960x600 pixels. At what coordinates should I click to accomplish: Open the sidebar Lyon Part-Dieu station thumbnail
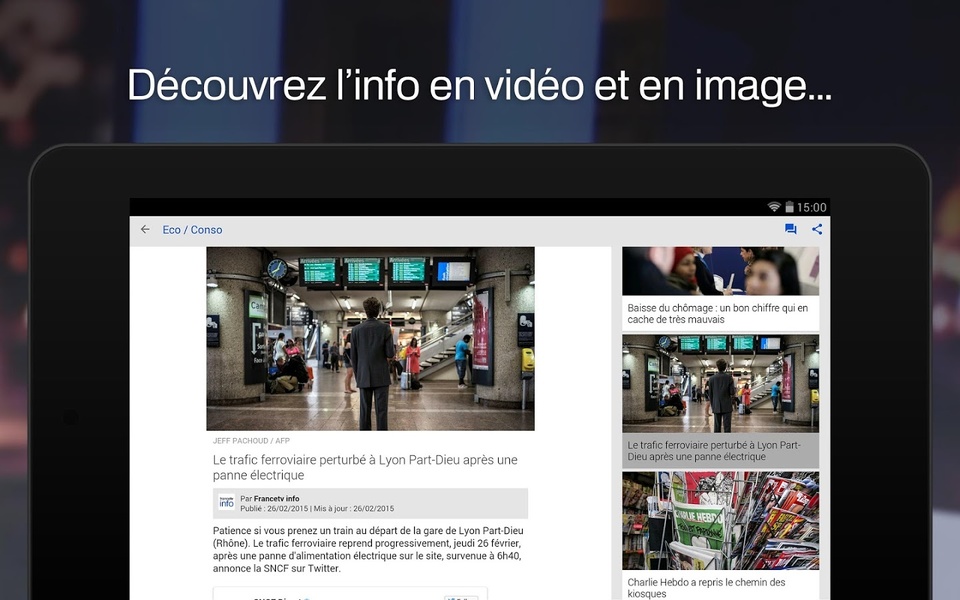pyautogui.click(x=721, y=383)
